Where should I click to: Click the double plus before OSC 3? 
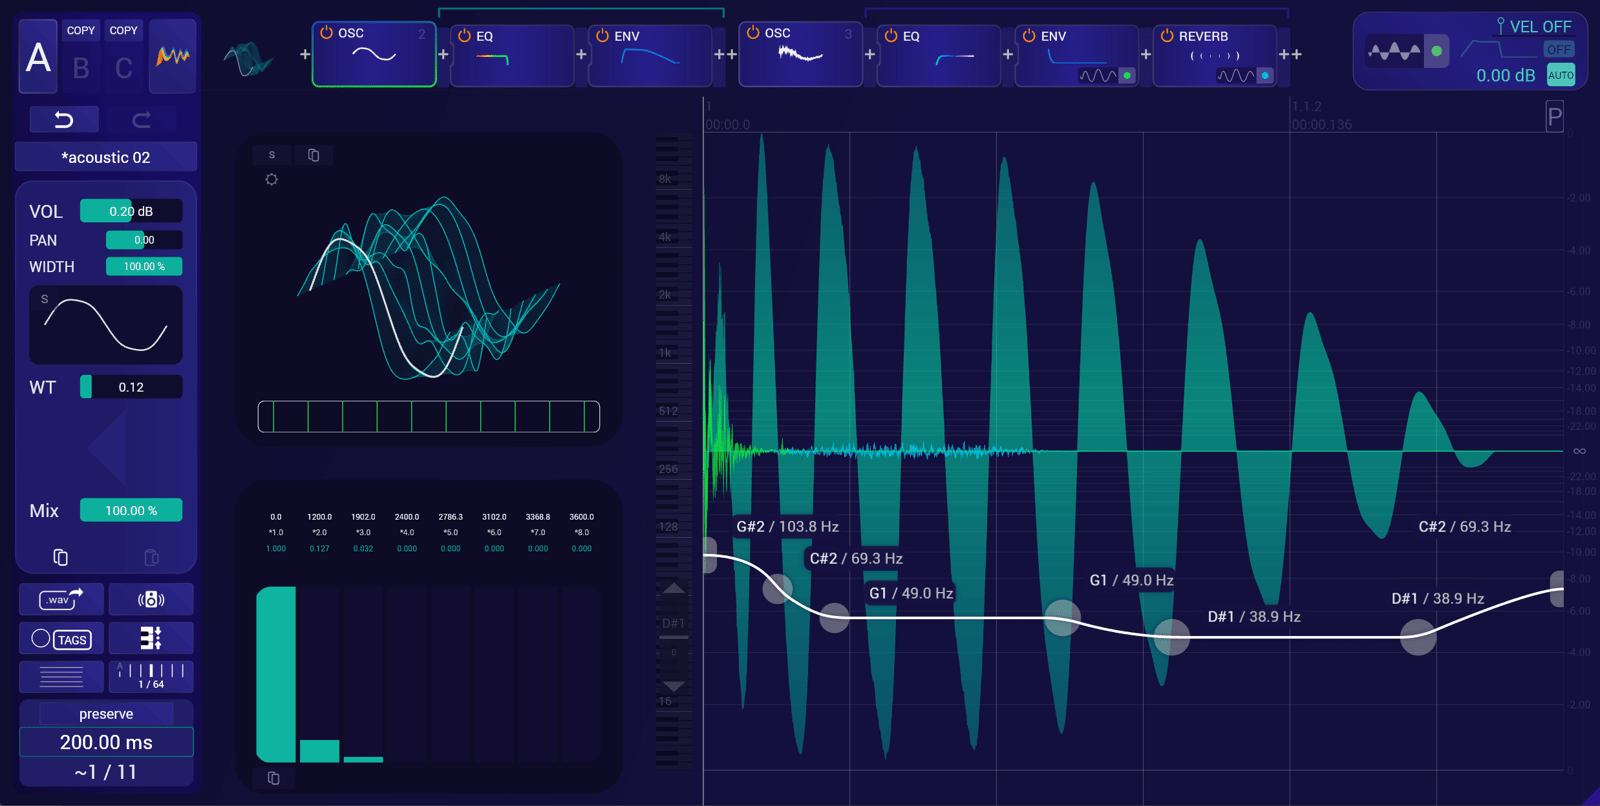point(725,55)
